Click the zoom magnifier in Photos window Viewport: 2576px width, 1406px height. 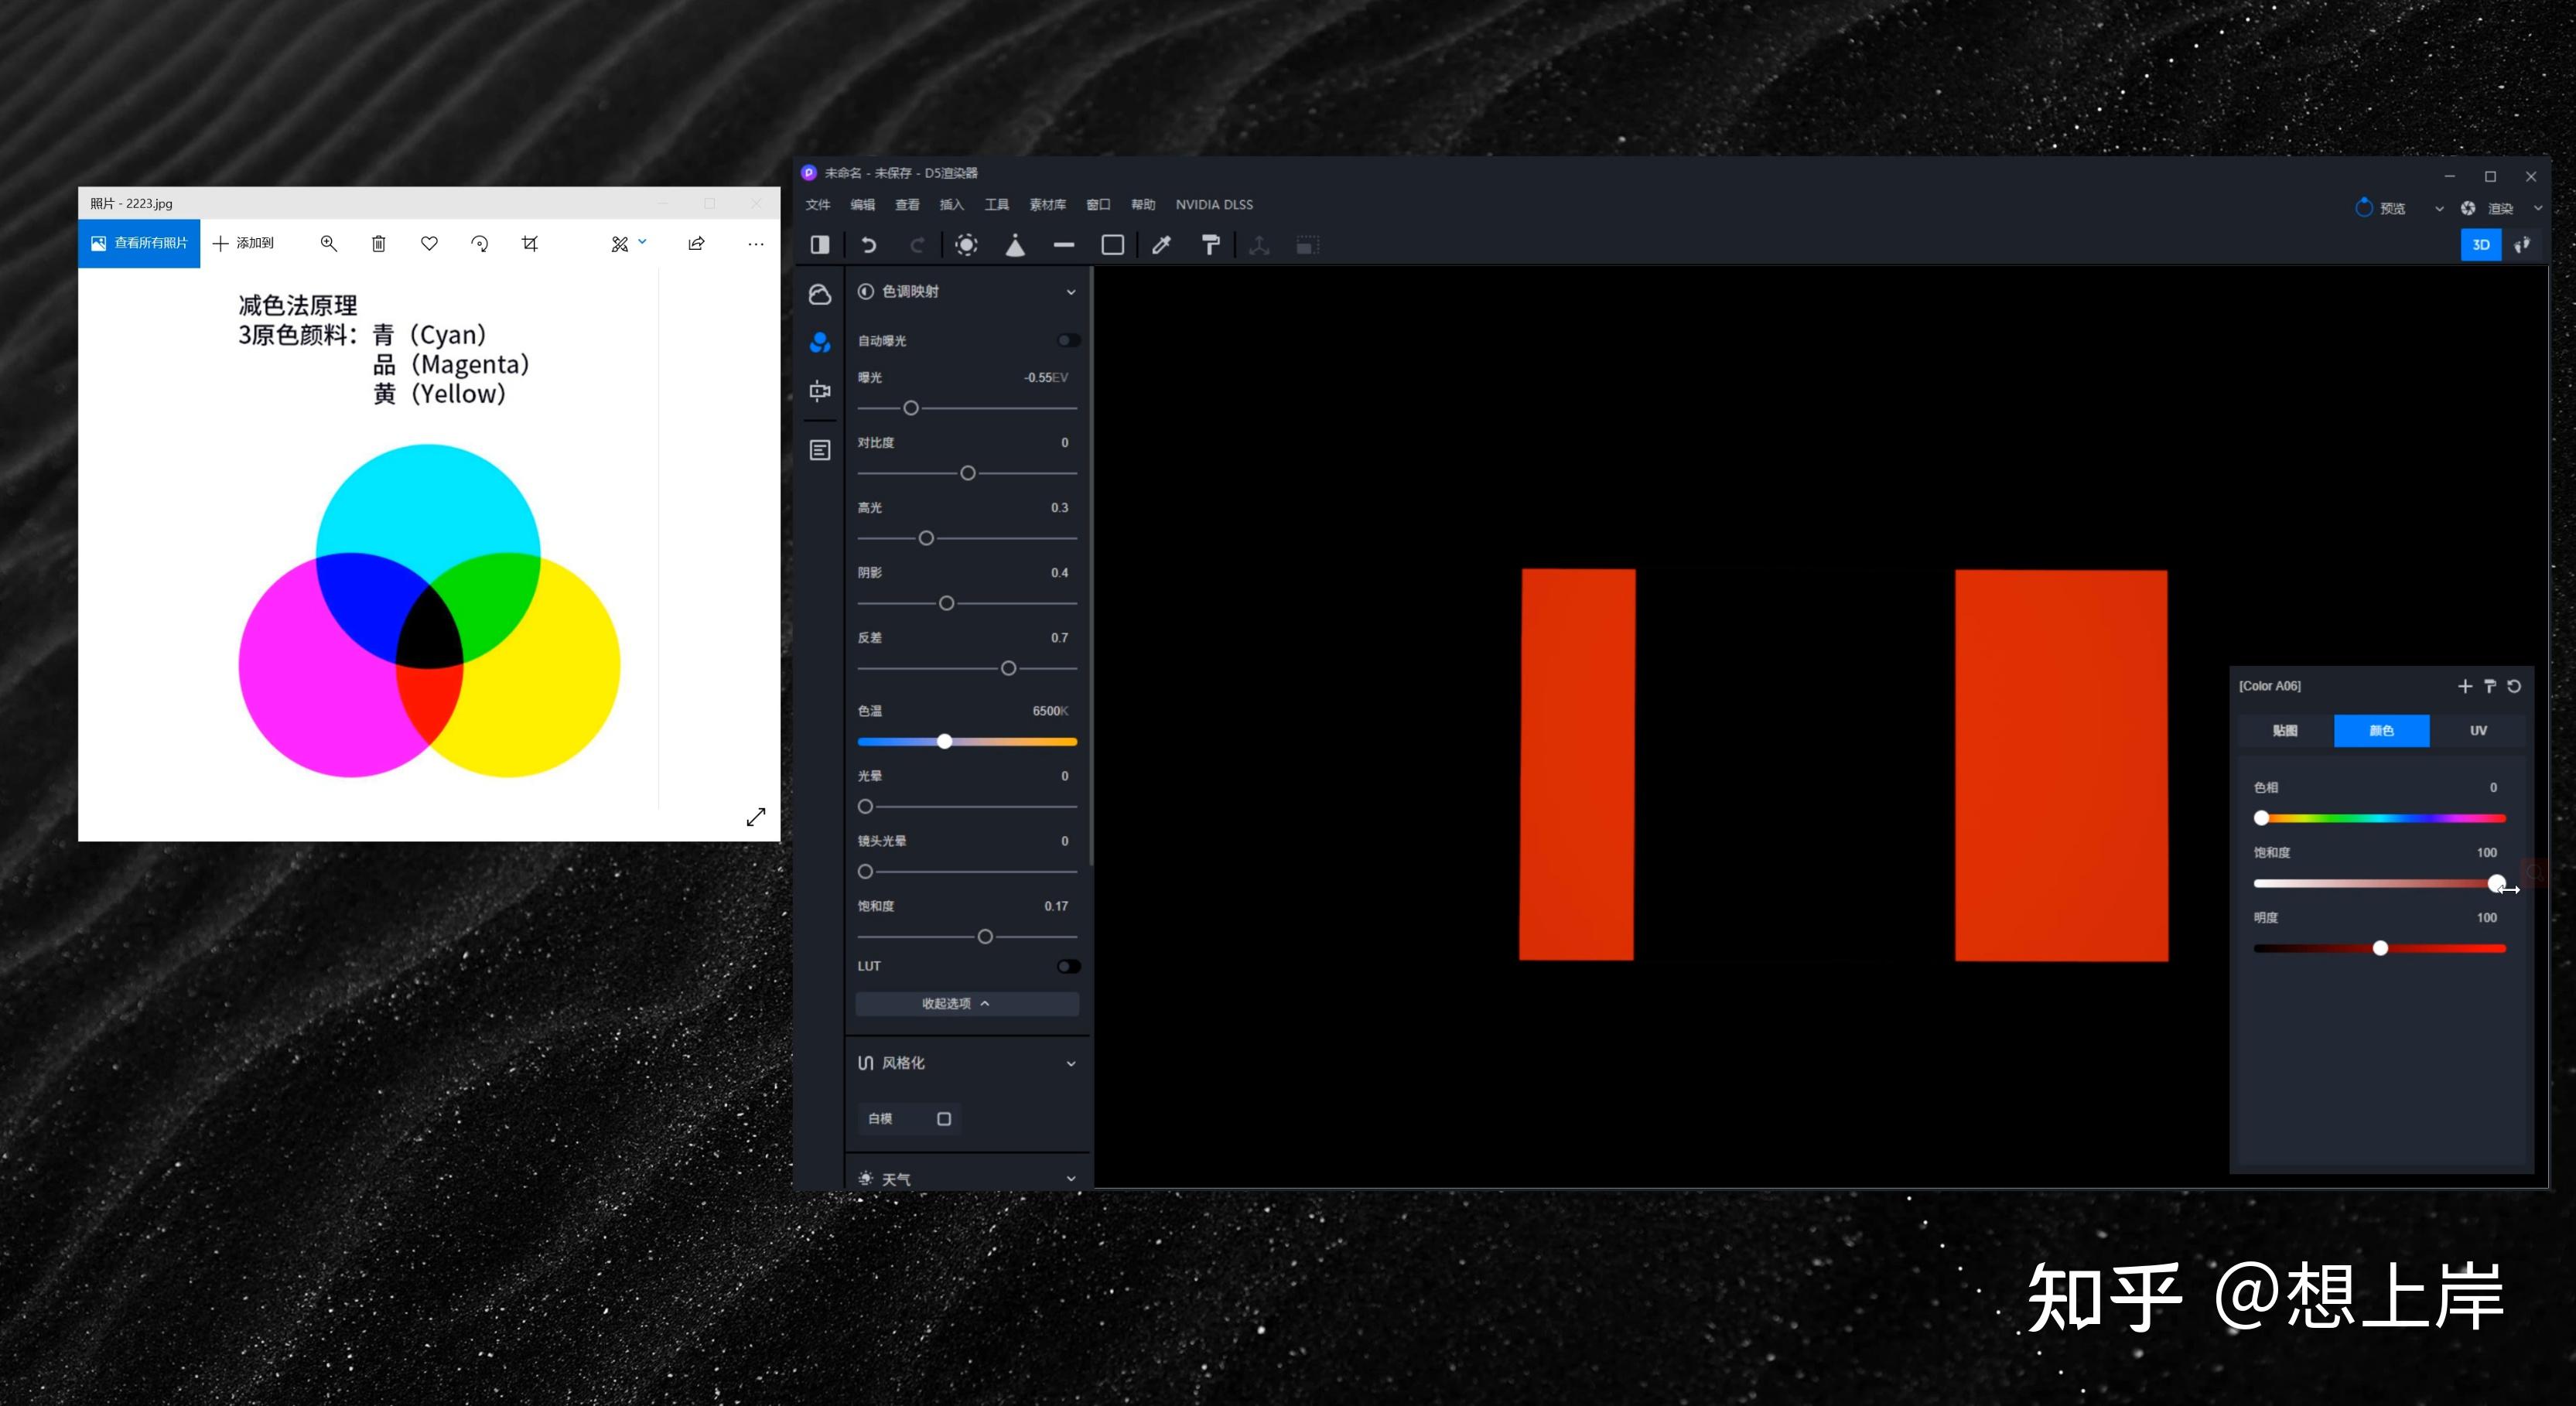click(x=328, y=243)
